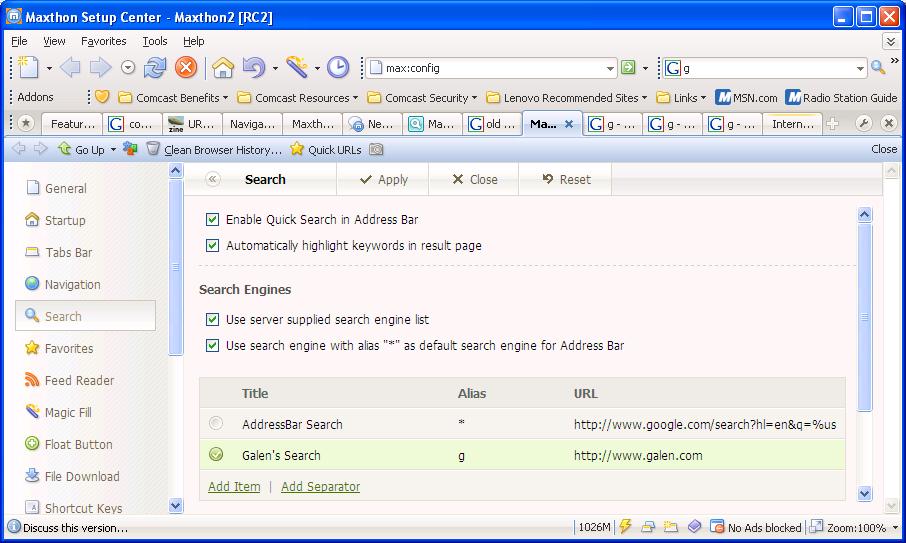Click the colorful icon after Go Up
Image resolution: width=906 pixels, height=543 pixels.
click(x=130, y=149)
